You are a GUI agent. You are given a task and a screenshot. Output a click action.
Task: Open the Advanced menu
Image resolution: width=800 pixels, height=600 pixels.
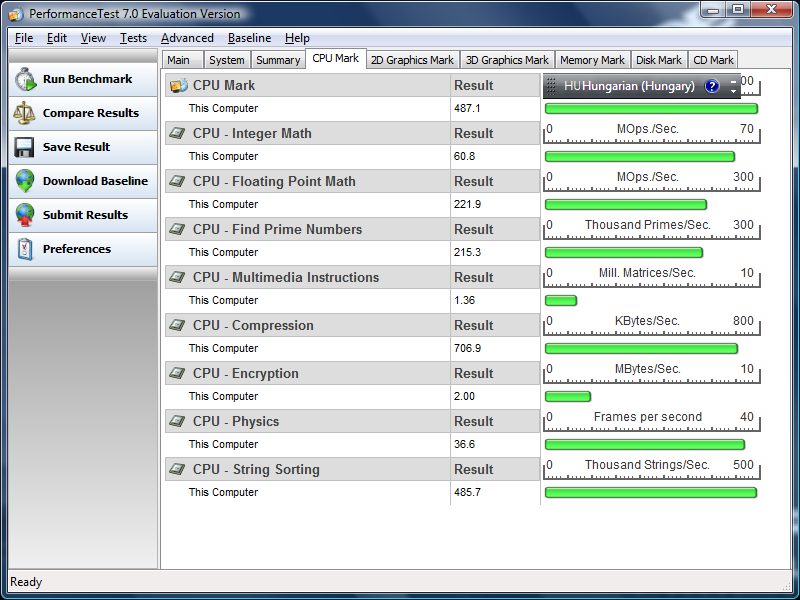click(x=187, y=38)
